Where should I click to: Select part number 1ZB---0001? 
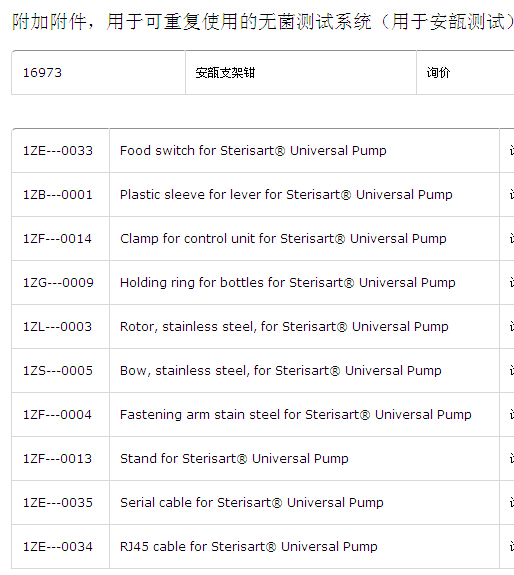(58, 195)
